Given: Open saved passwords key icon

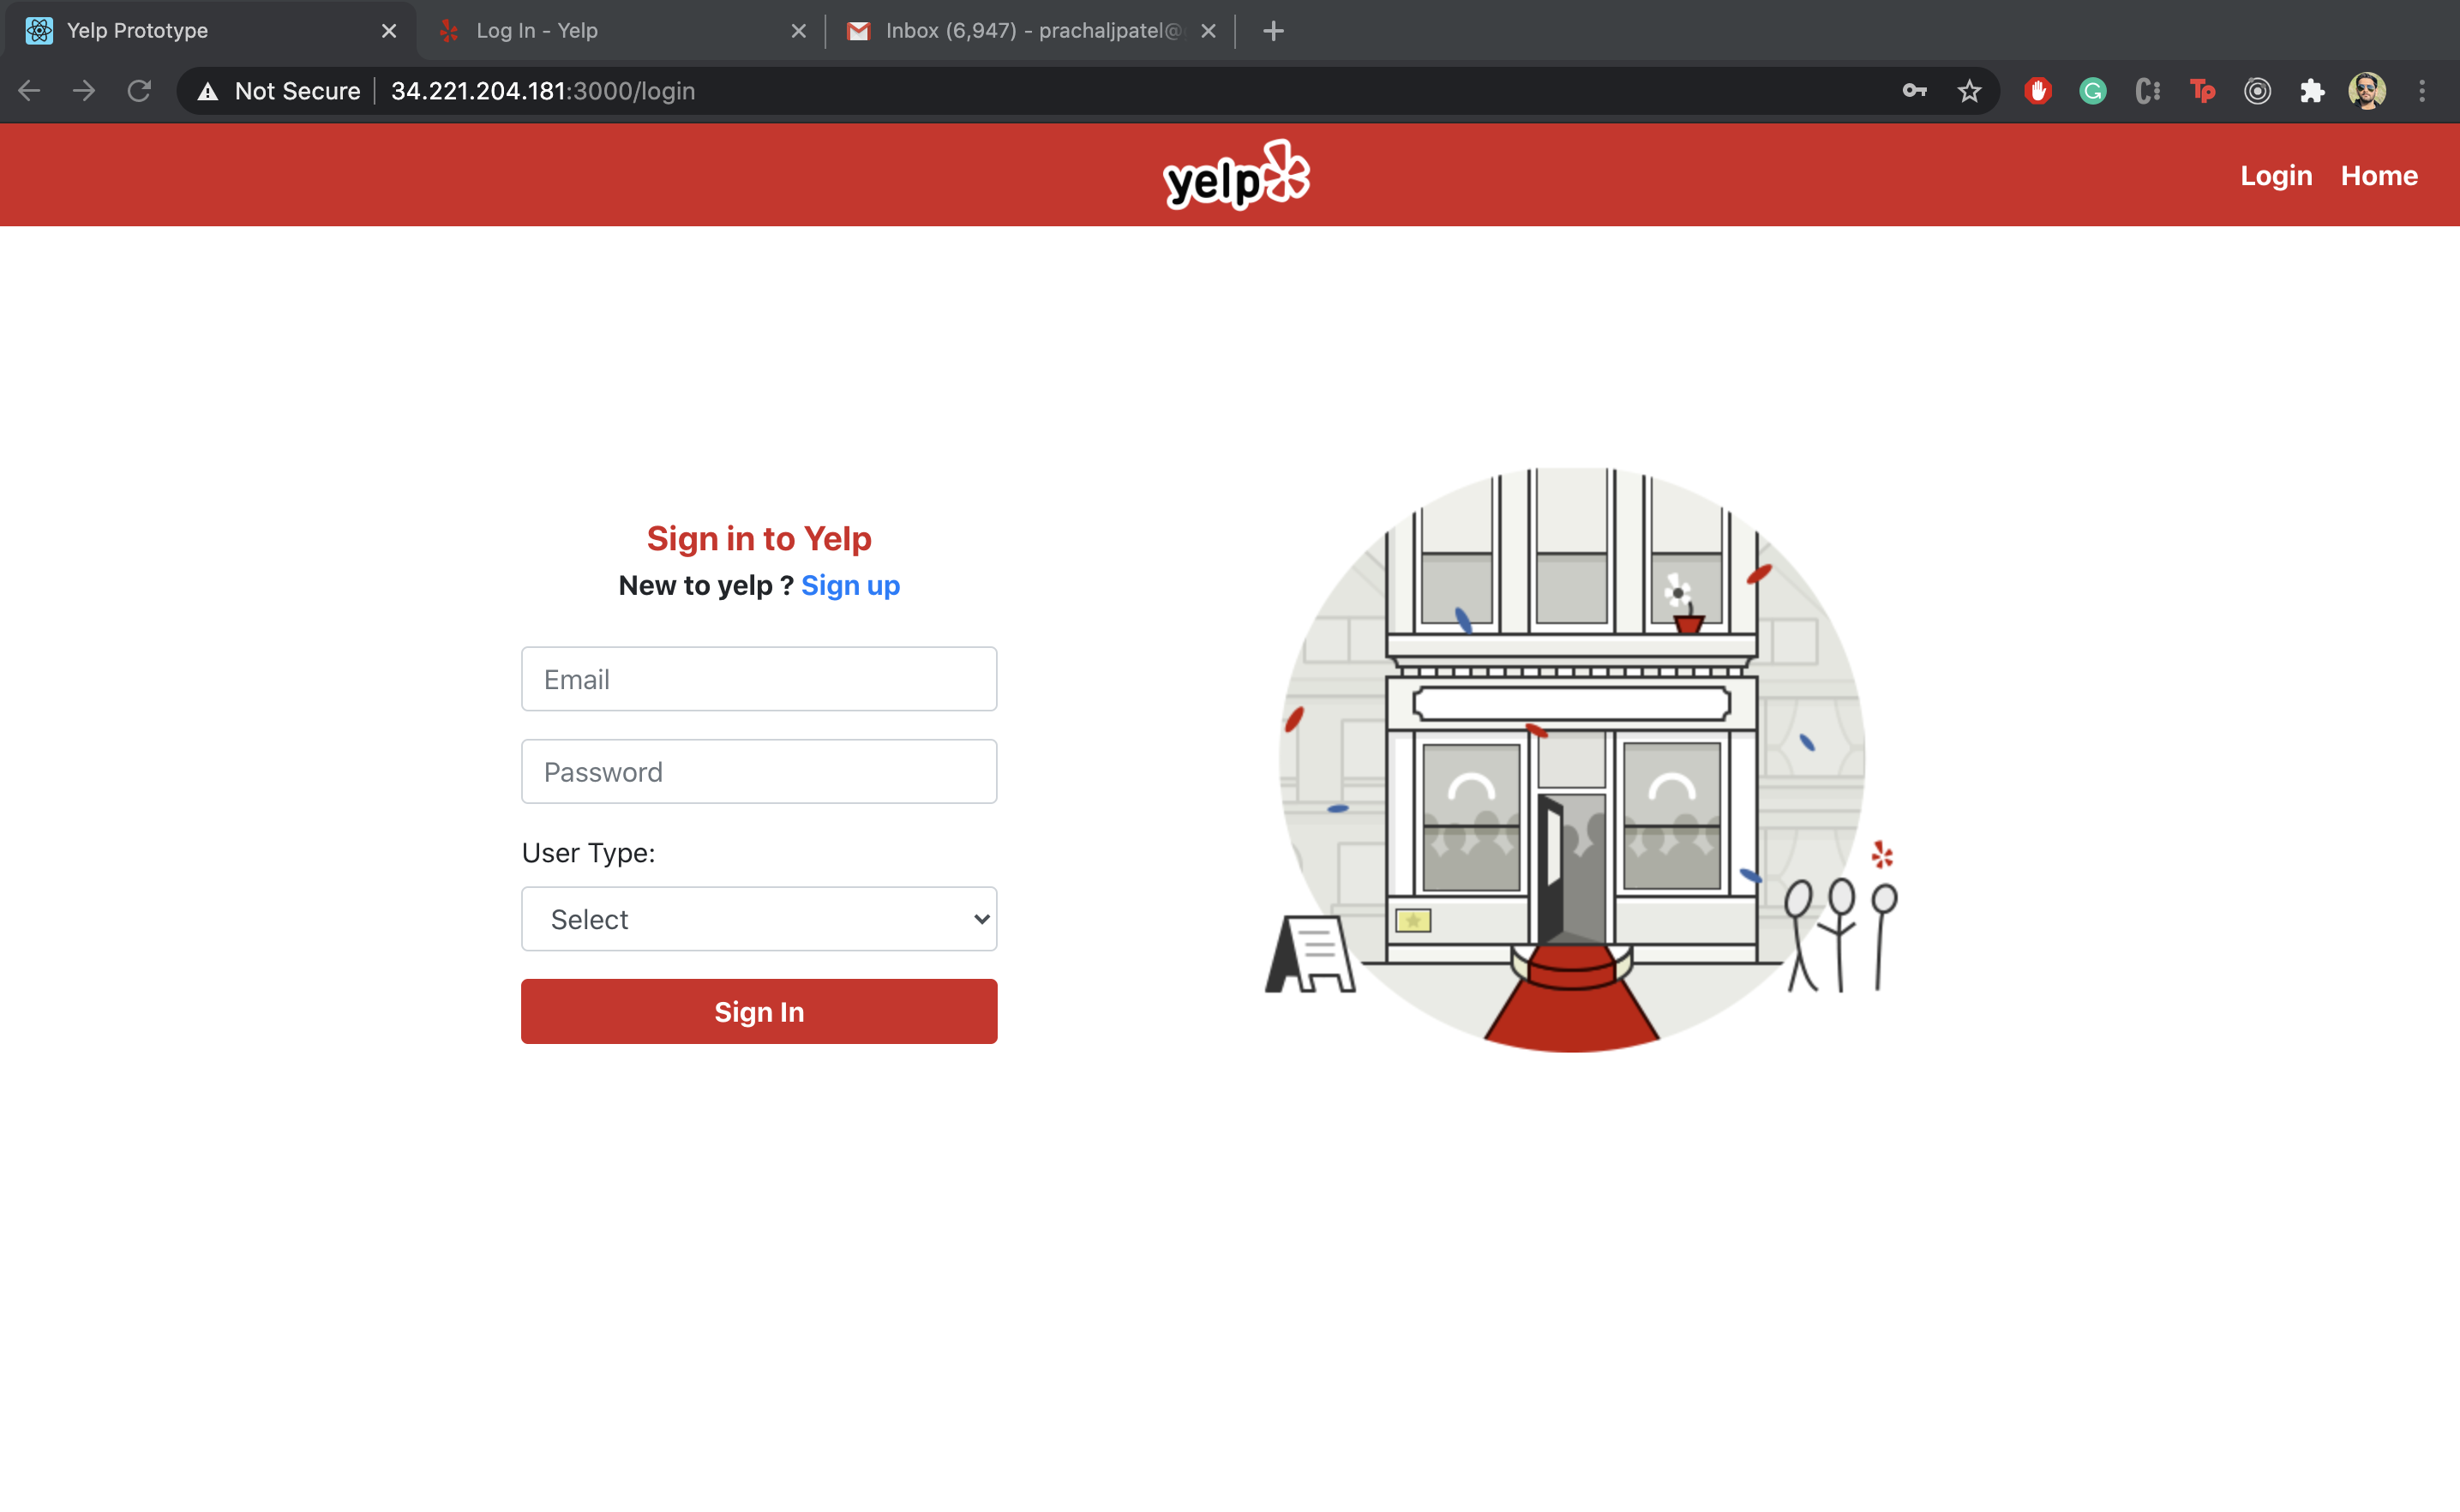Looking at the screenshot, I should pos(1914,91).
